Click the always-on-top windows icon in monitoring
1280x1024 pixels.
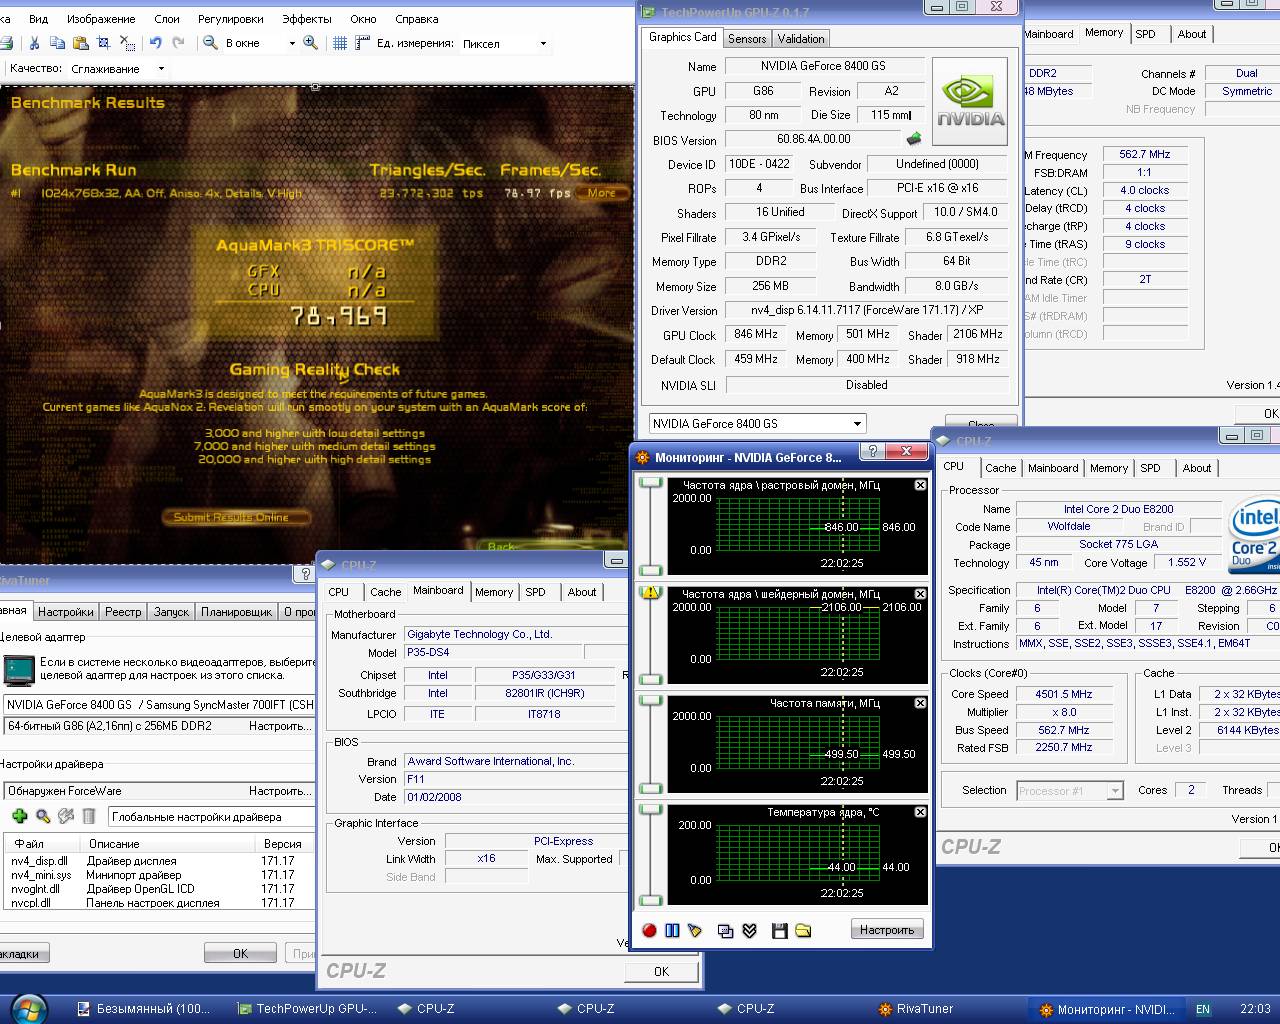pyautogui.click(x=726, y=930)
